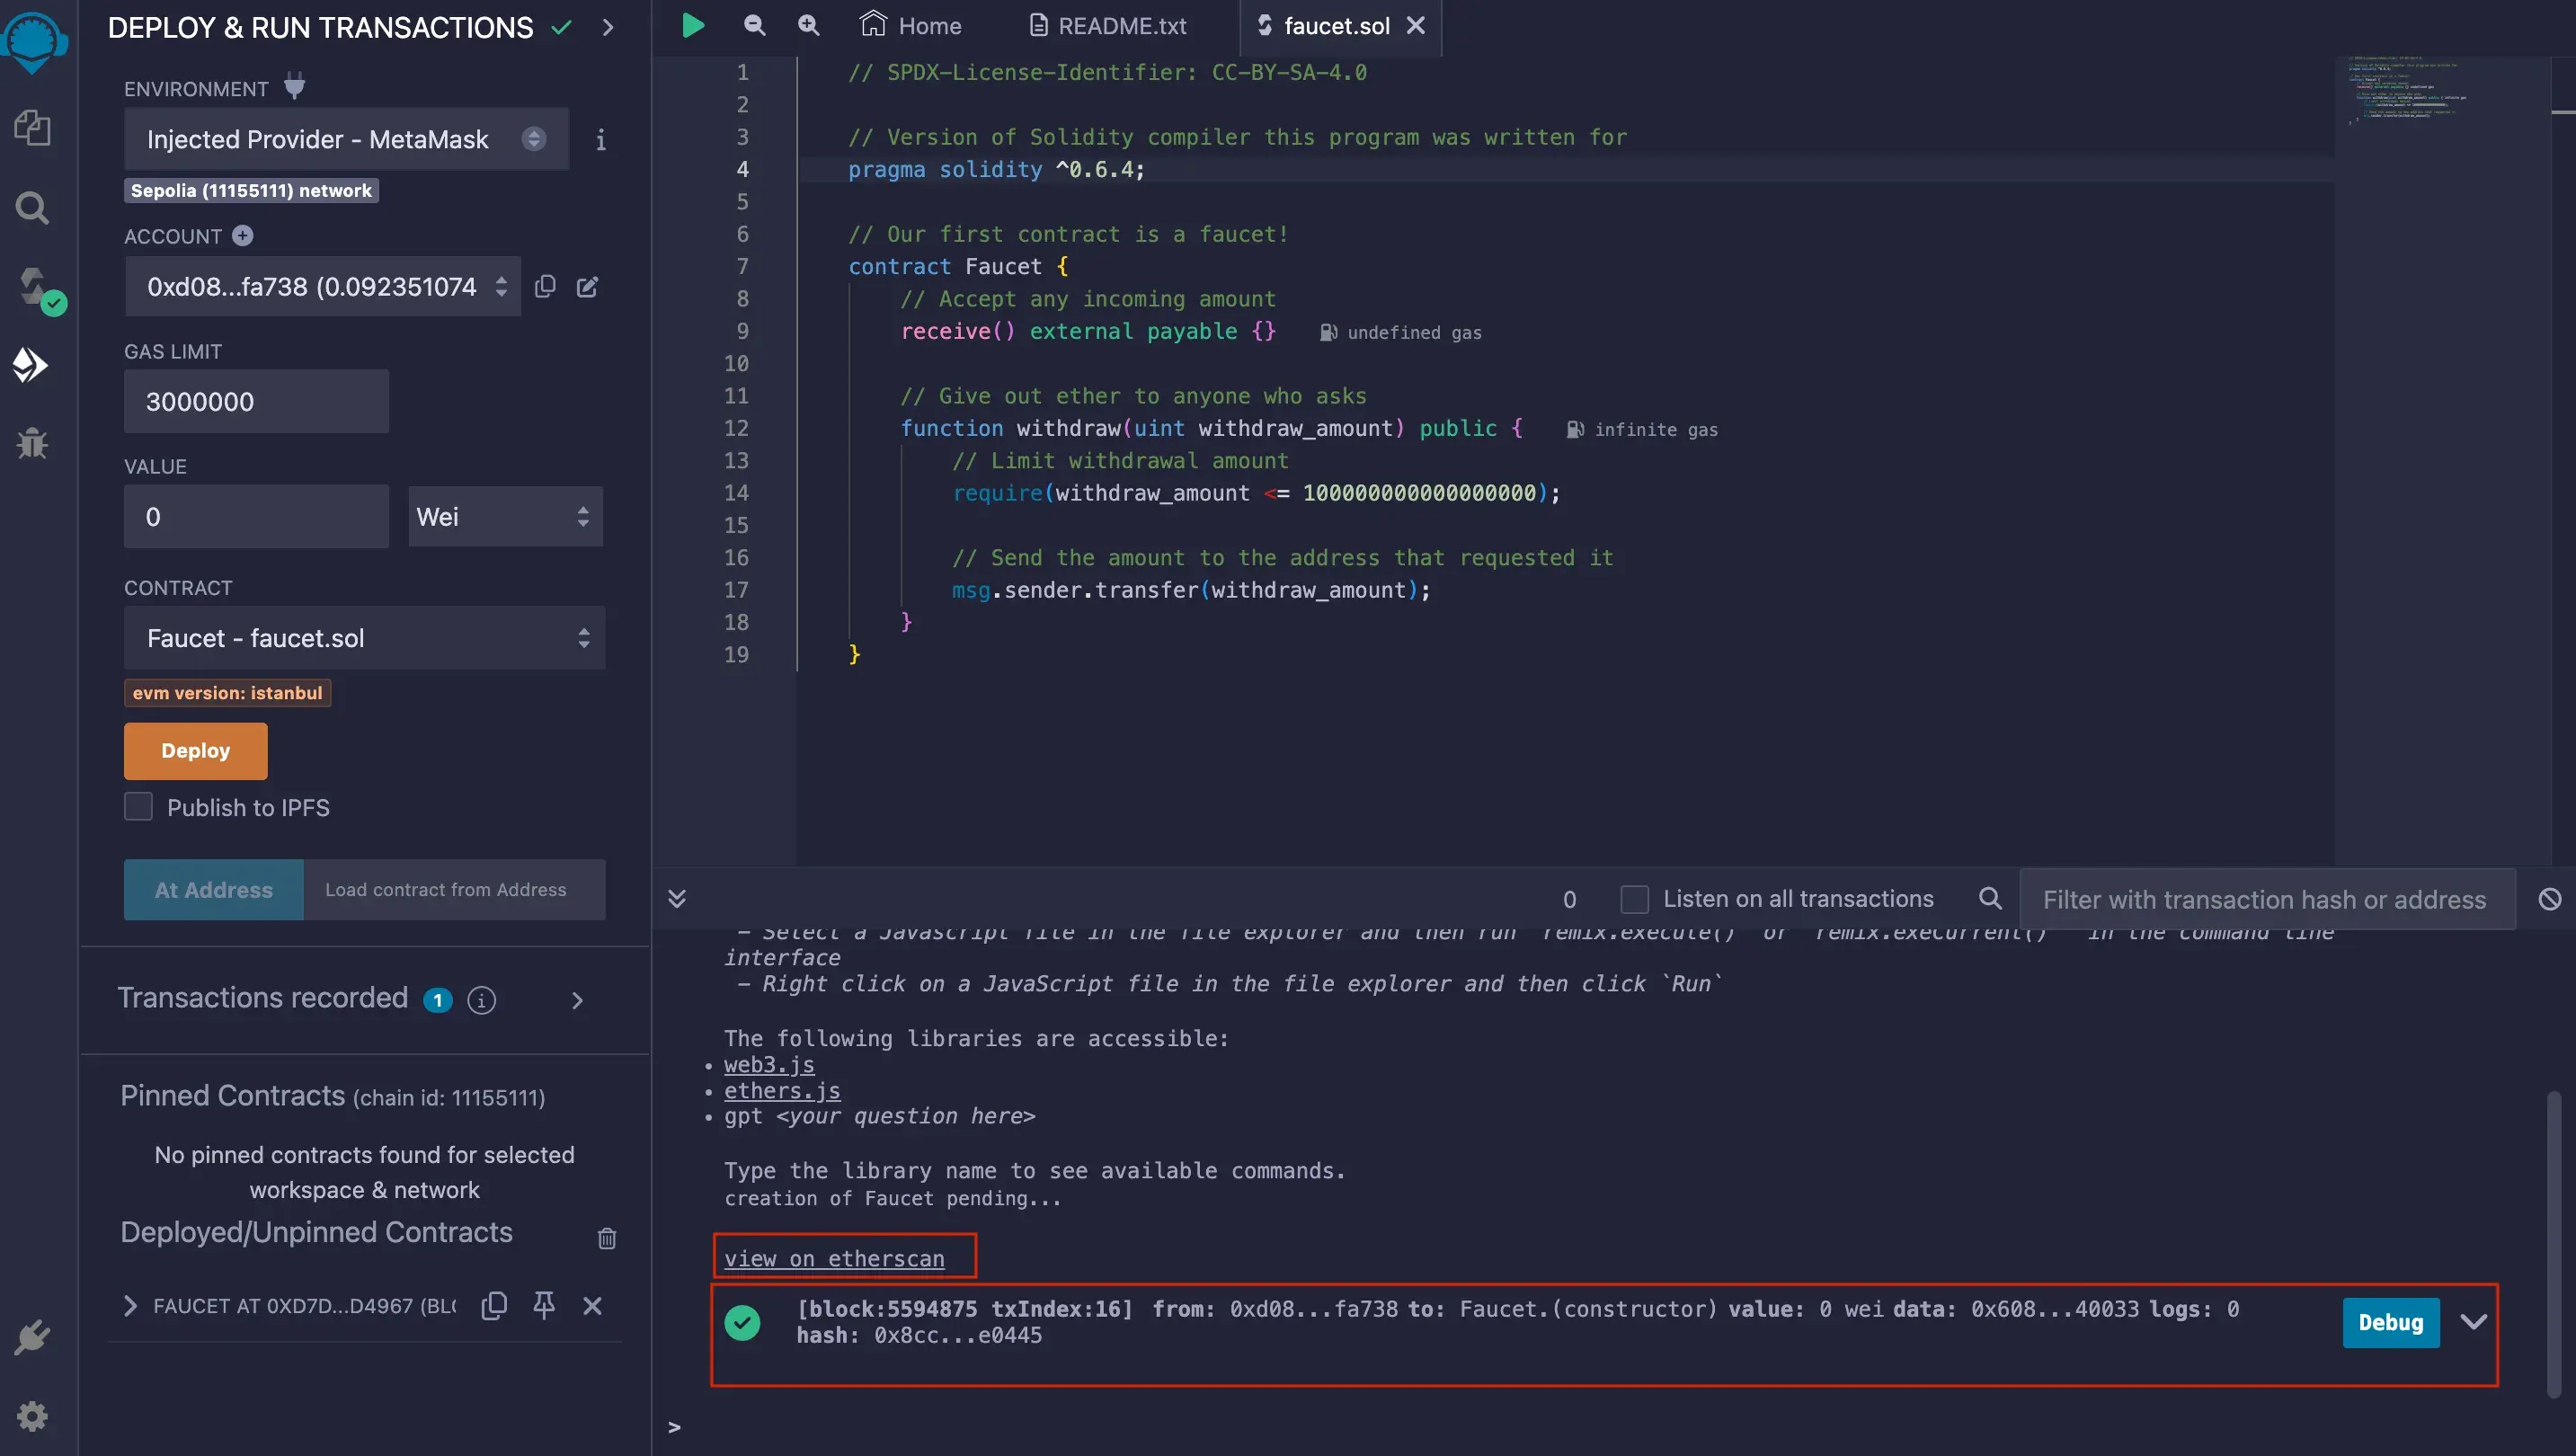Open the Wei value unit dropdown
The width and height of the screenshot is (2576, 1456).
tap(505, 516)
